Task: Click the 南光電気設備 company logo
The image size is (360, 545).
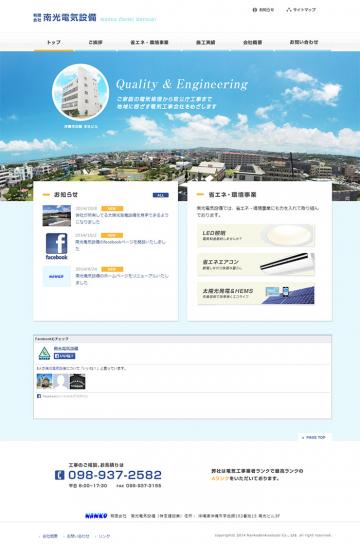Action: tap(65, 18)
